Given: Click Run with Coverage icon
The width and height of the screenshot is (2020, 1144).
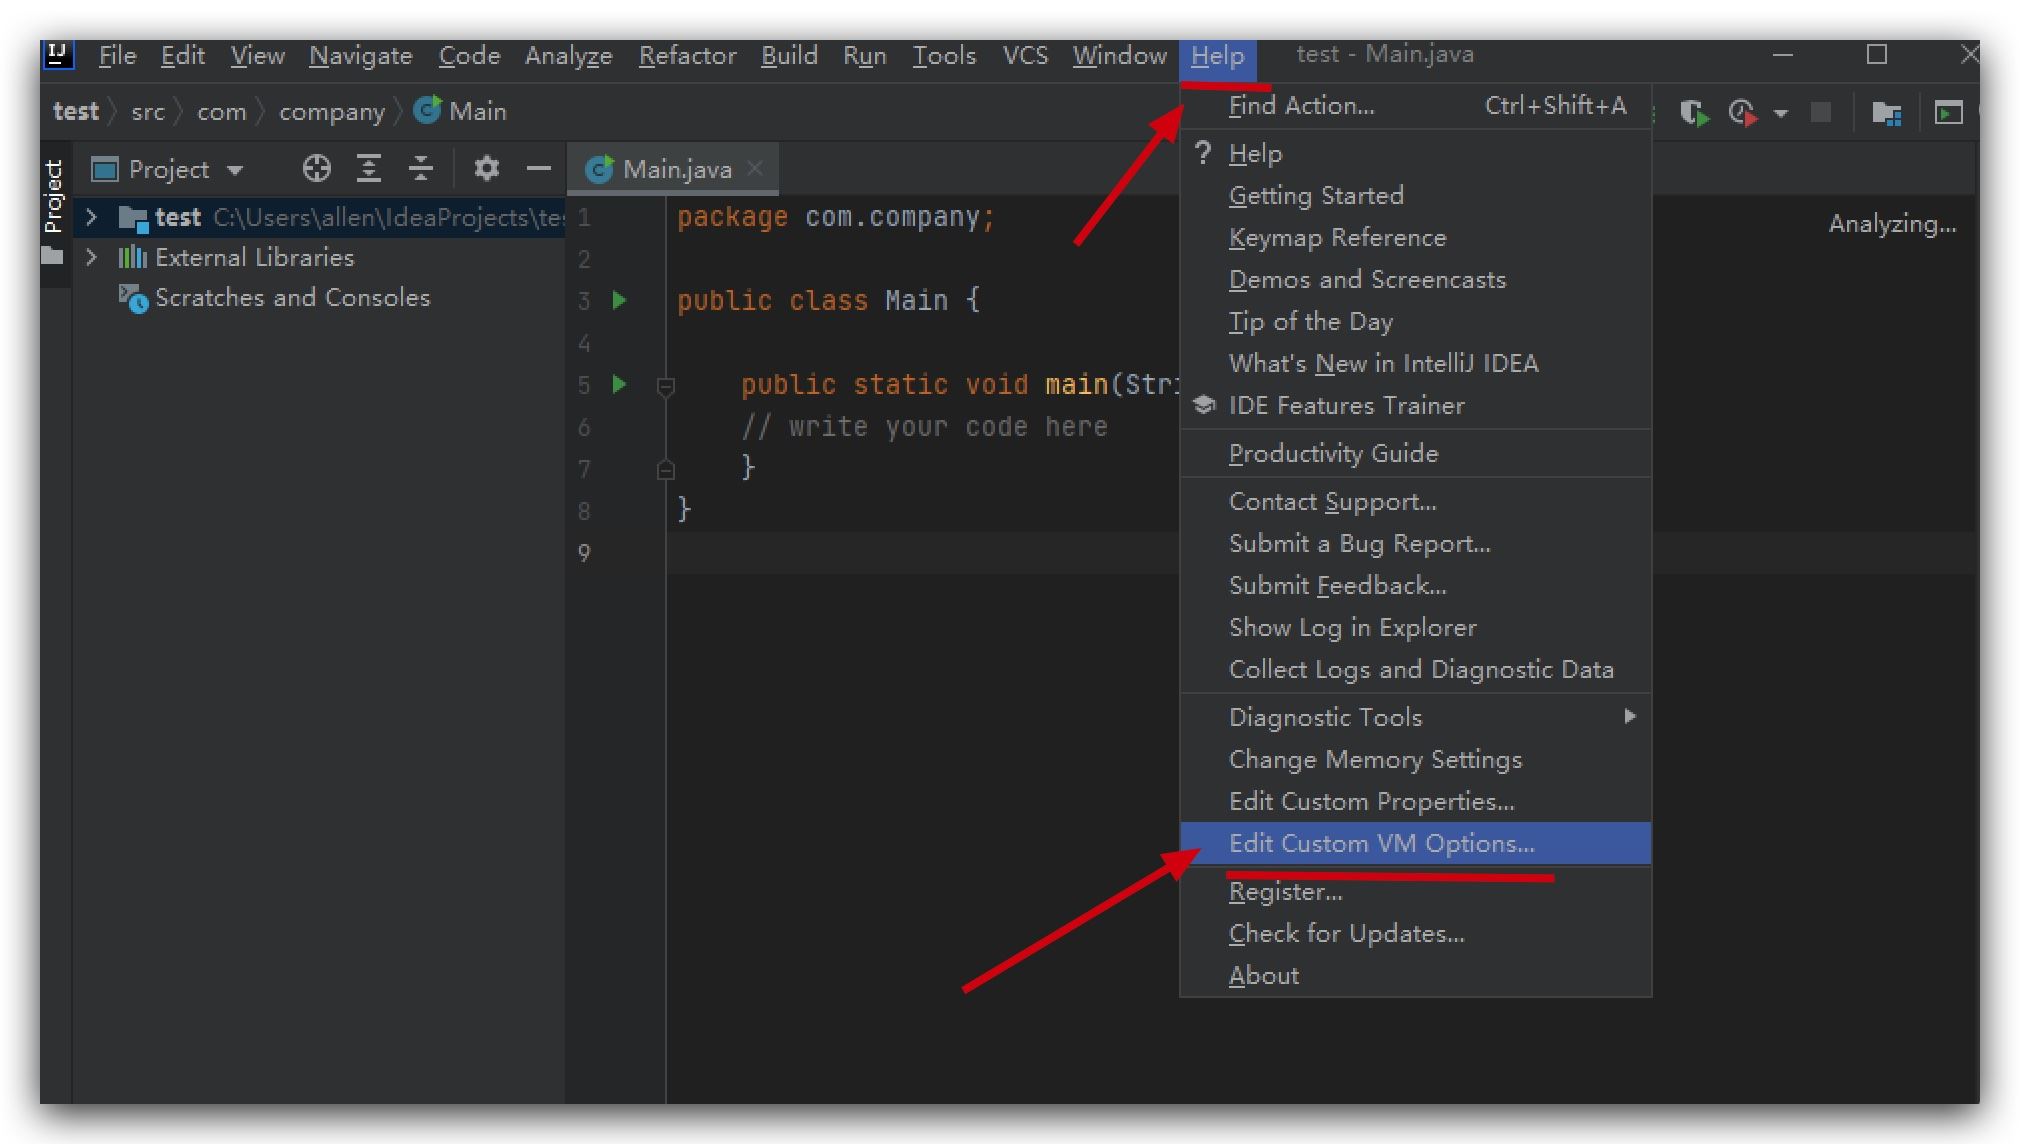Looking at the screenshot, I should coord(1694,113).
